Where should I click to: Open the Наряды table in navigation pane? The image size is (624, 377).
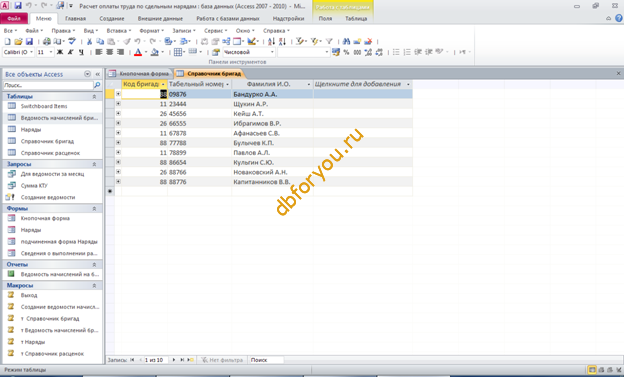point(31,129)
